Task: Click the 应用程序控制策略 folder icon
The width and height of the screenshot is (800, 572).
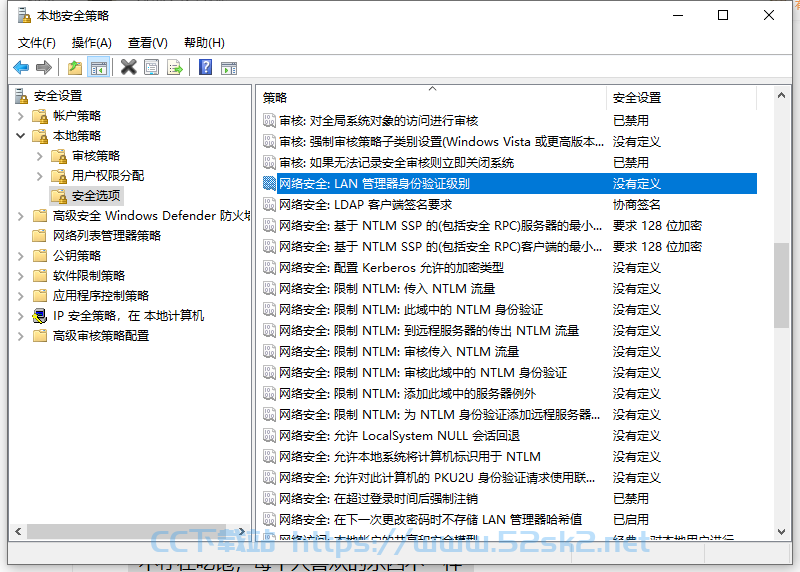Action: (40, 295)
